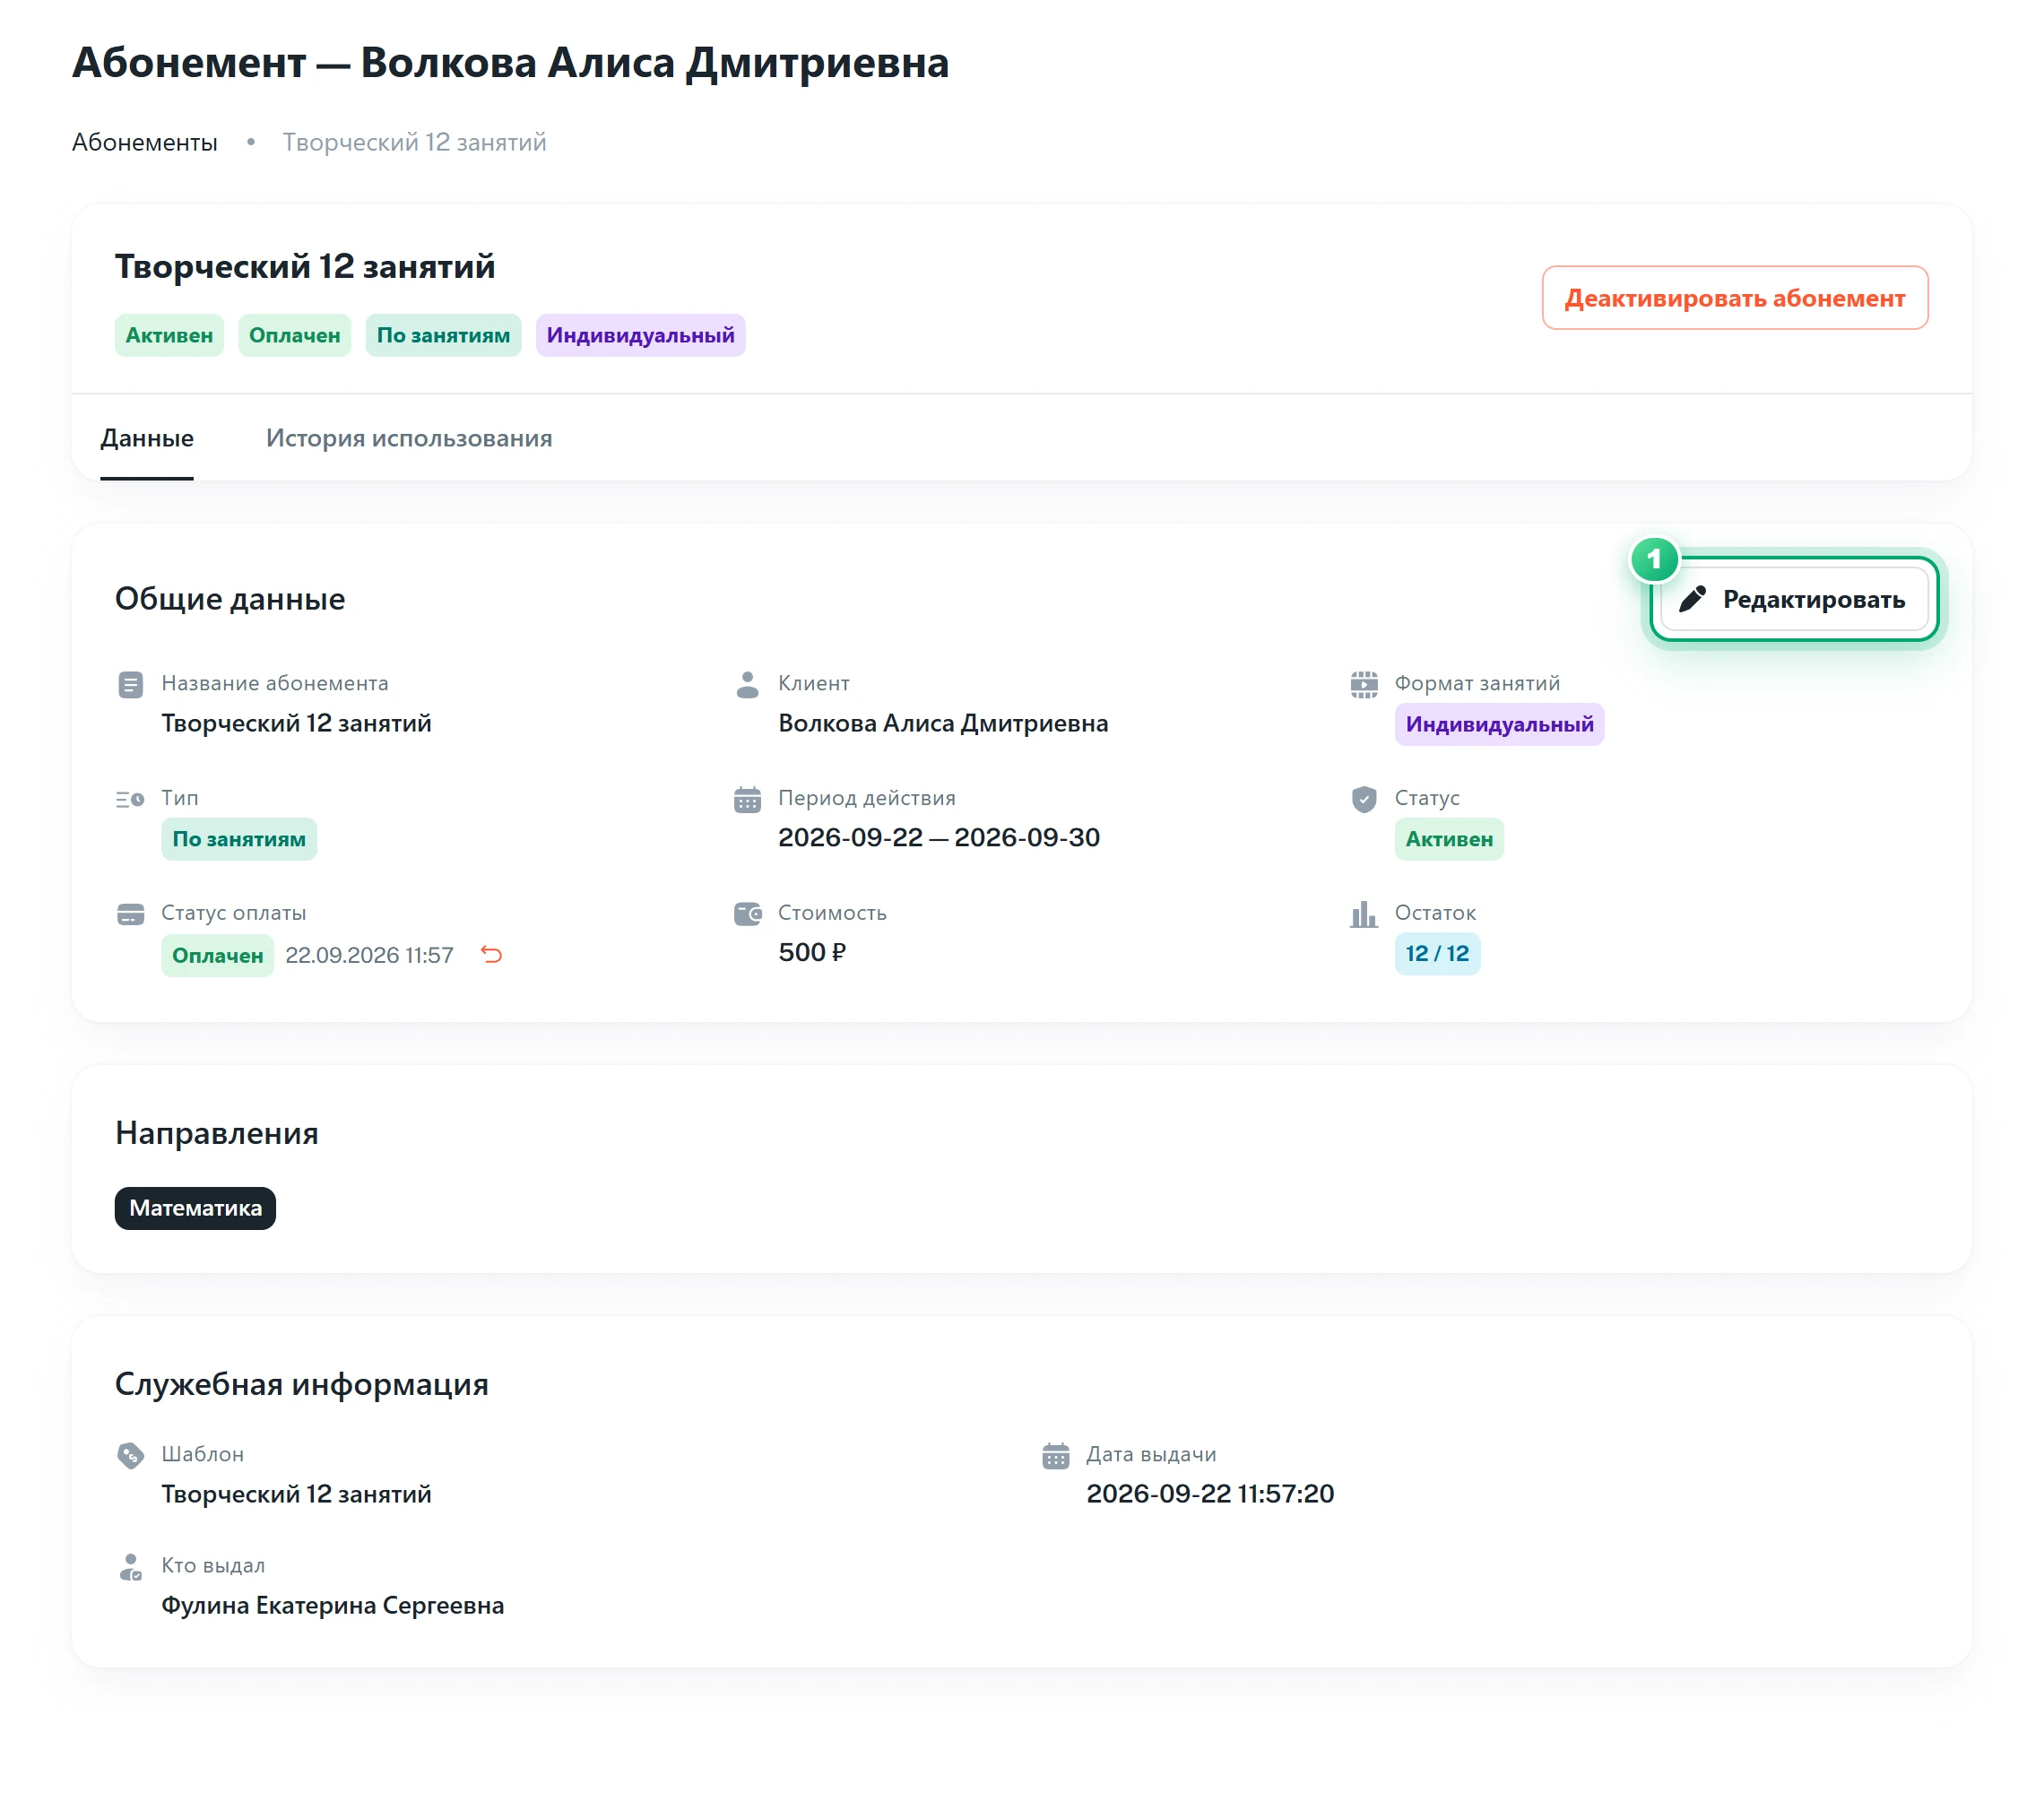The width and height of the screenshot is (2044, 1793).
Task: Click the bar chart icon beside Остаток
Action: click(x=1364, y=914)
